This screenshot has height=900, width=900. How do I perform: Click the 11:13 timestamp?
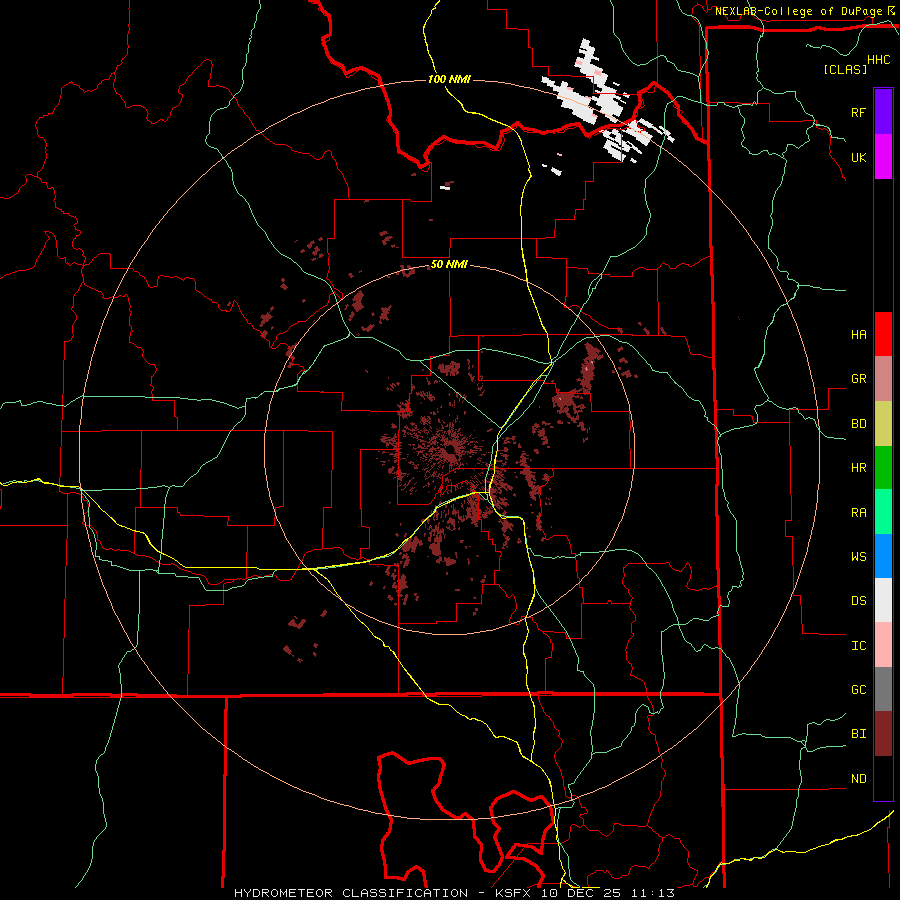click(x=653, y=893)
